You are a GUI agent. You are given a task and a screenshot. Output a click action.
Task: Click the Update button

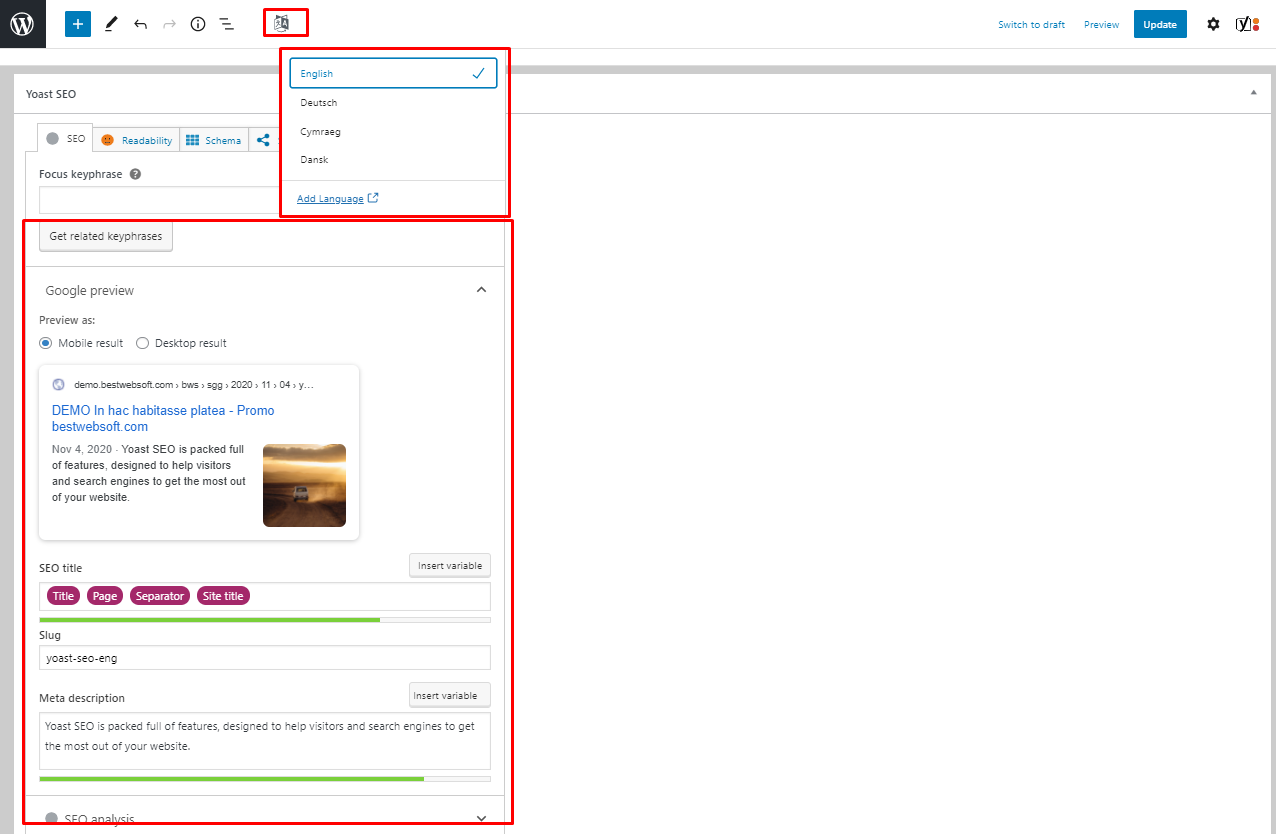point(1160,24)
